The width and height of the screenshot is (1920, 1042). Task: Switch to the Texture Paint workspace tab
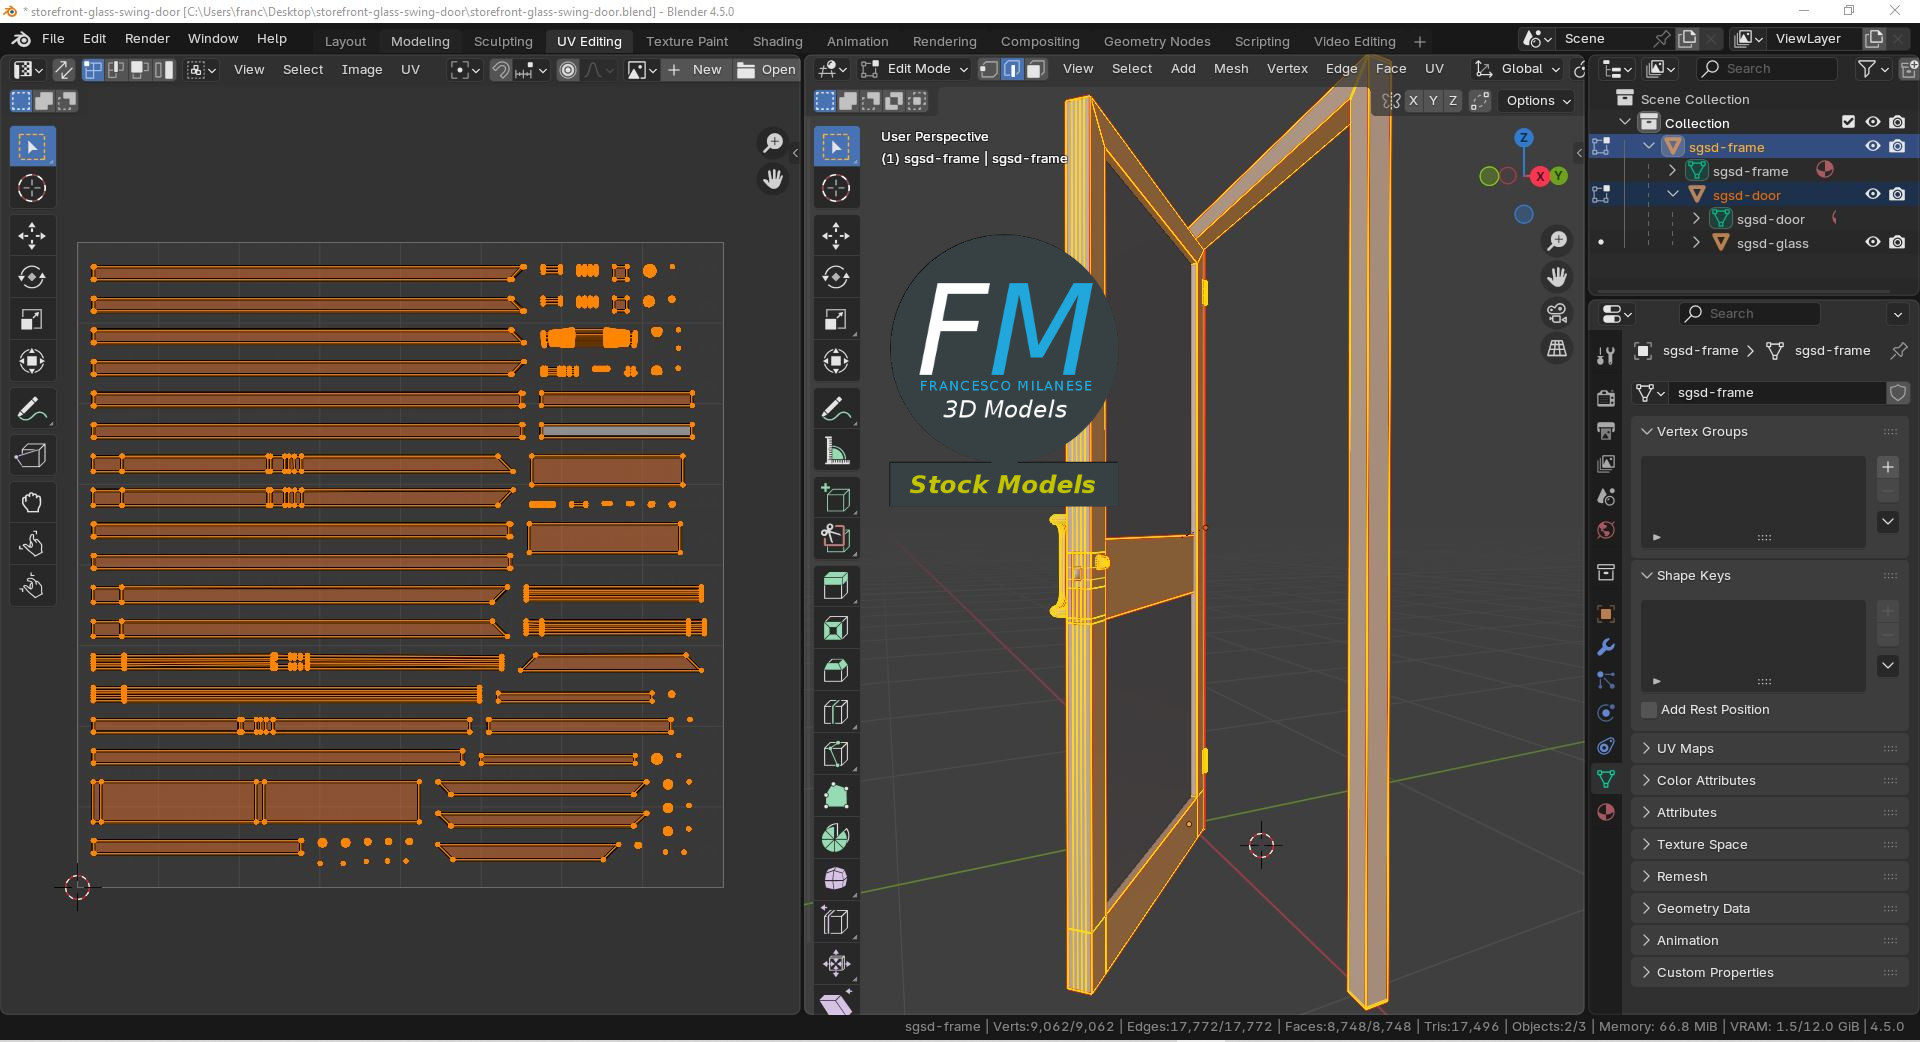pyautogui.click(x=687, y=41)
